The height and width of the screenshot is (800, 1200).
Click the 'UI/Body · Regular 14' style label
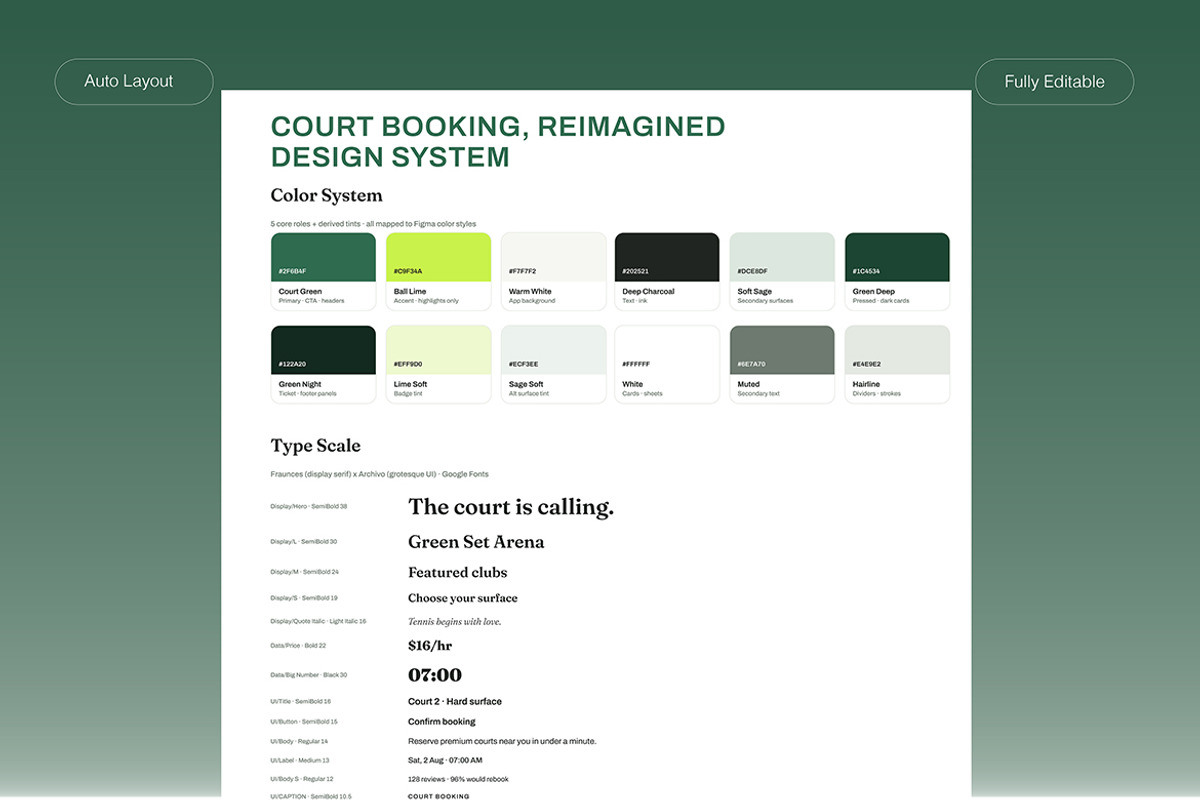click(x=299, y=741)
